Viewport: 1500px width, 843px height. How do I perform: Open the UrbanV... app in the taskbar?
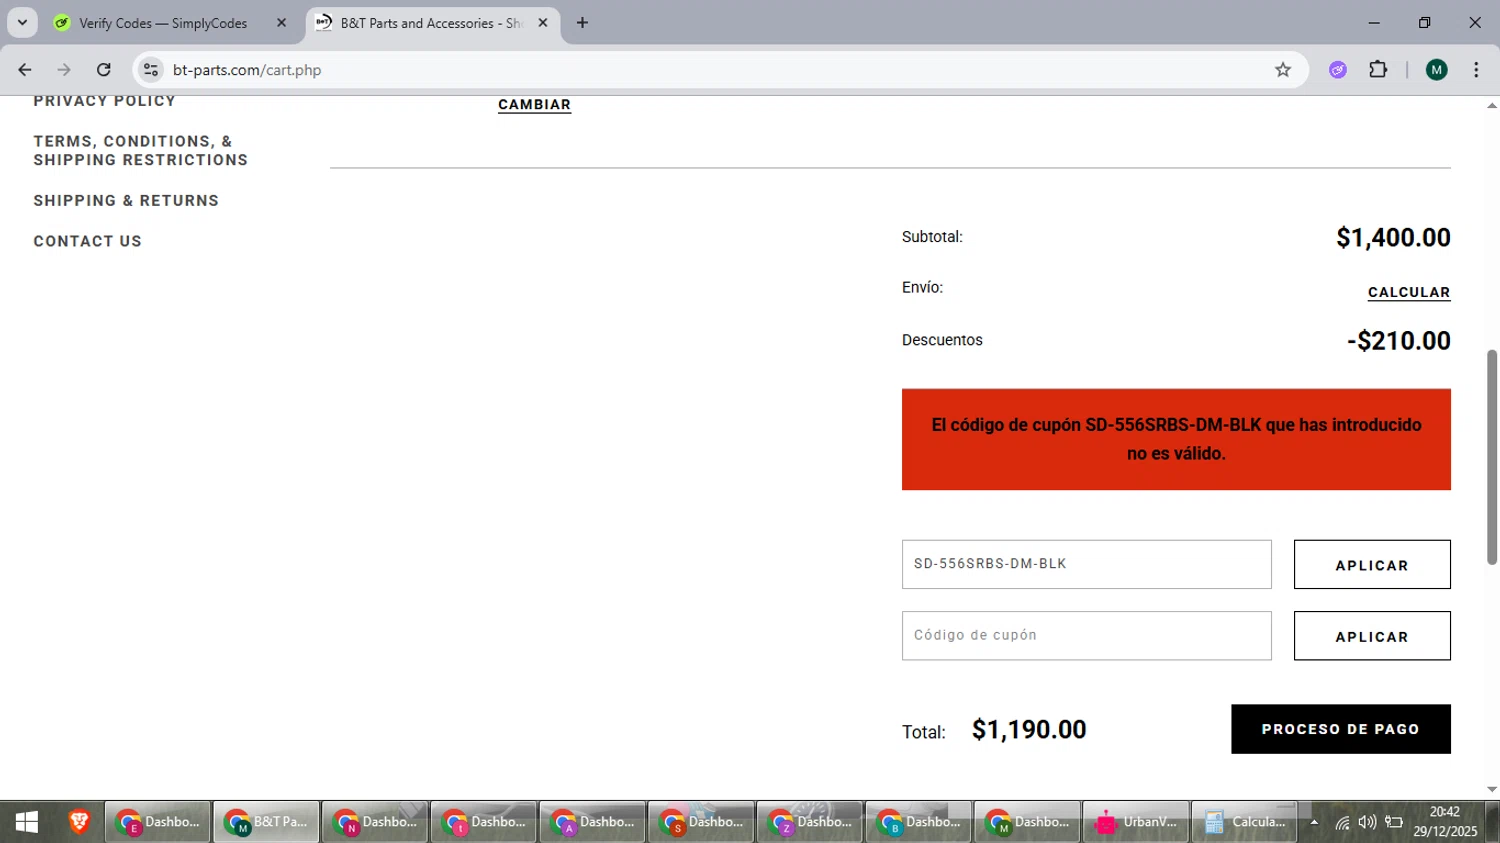[x=1136, y=822]
